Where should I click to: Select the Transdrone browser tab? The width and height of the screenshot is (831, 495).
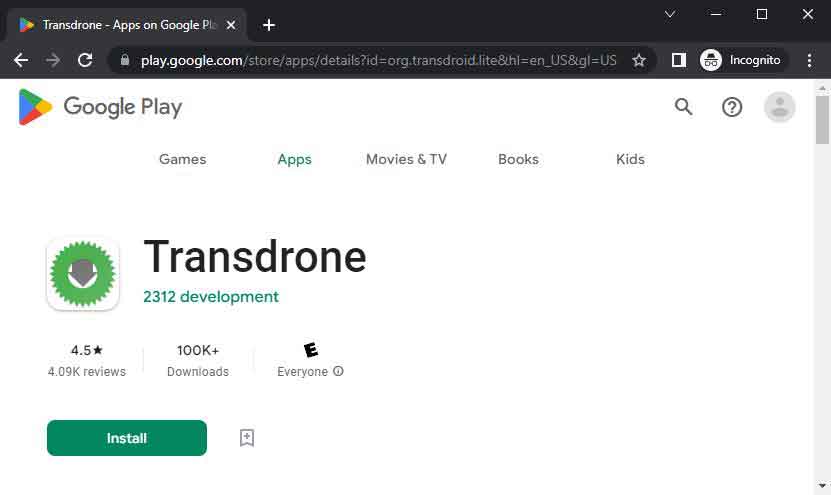[x=126, y=25]
